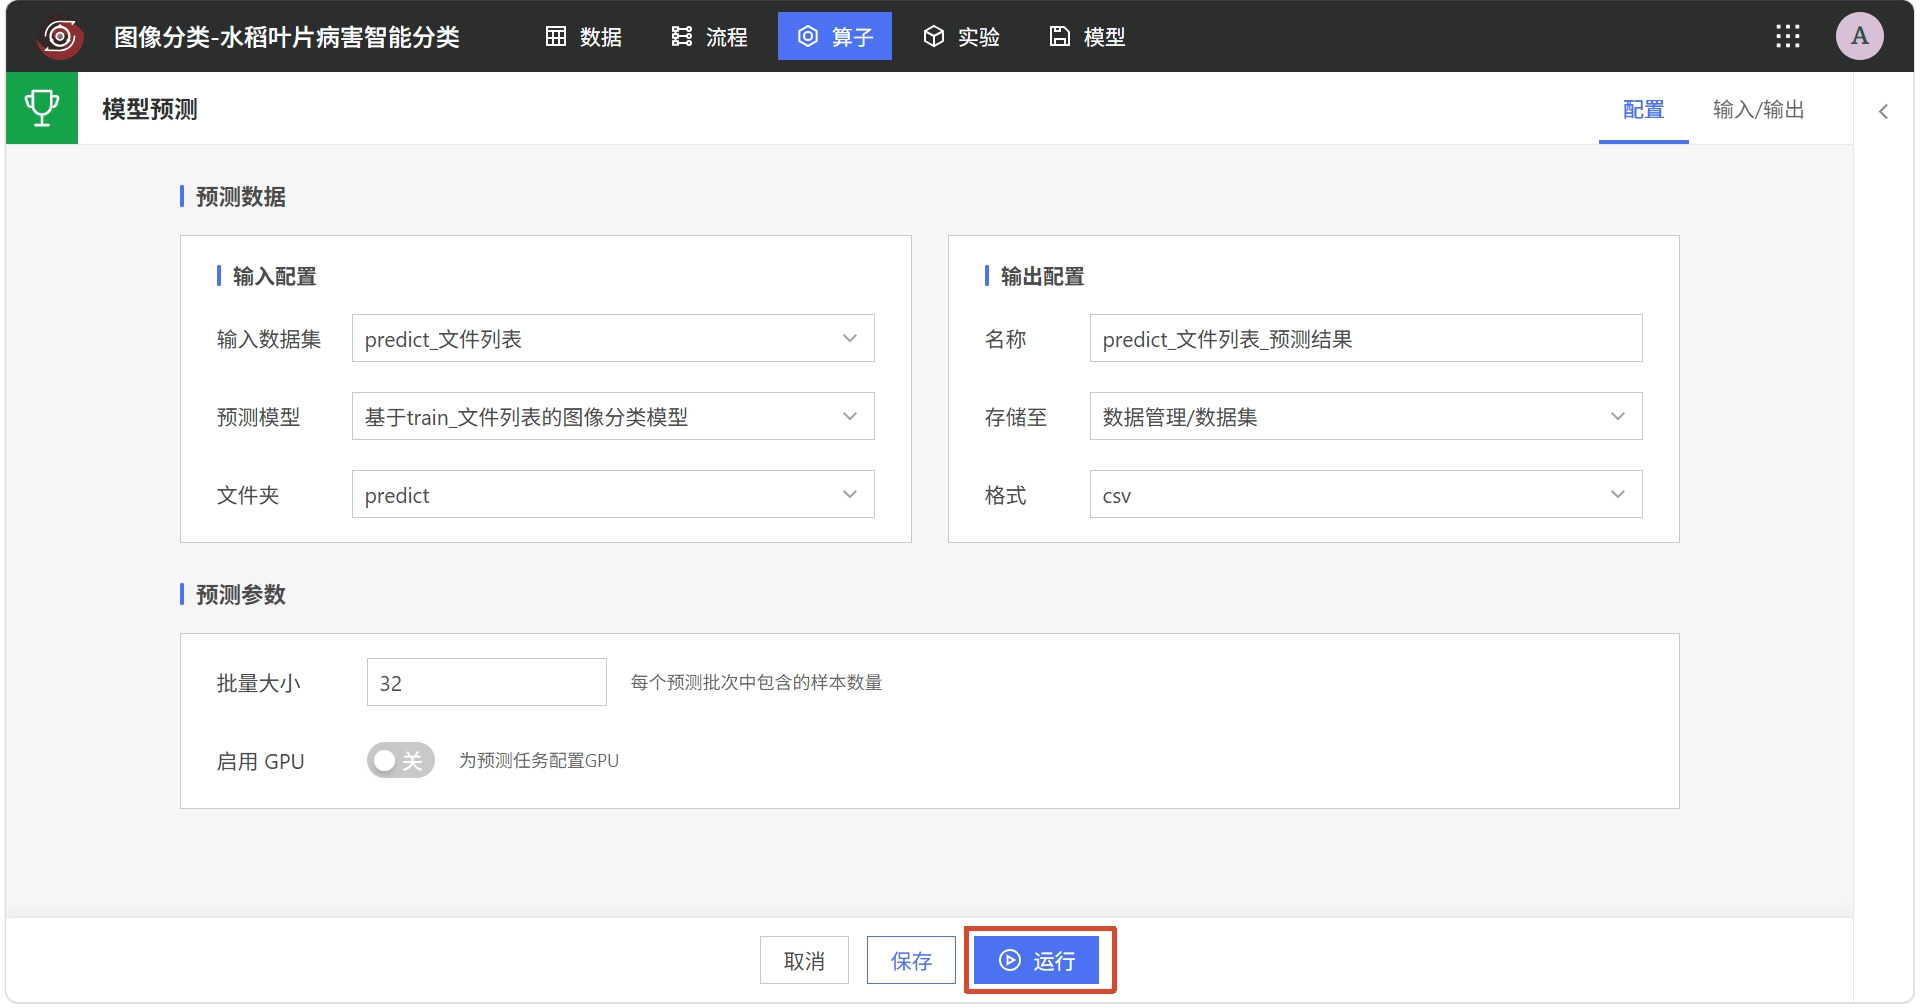Open the apps grid menu icon

click(1788, 37)
